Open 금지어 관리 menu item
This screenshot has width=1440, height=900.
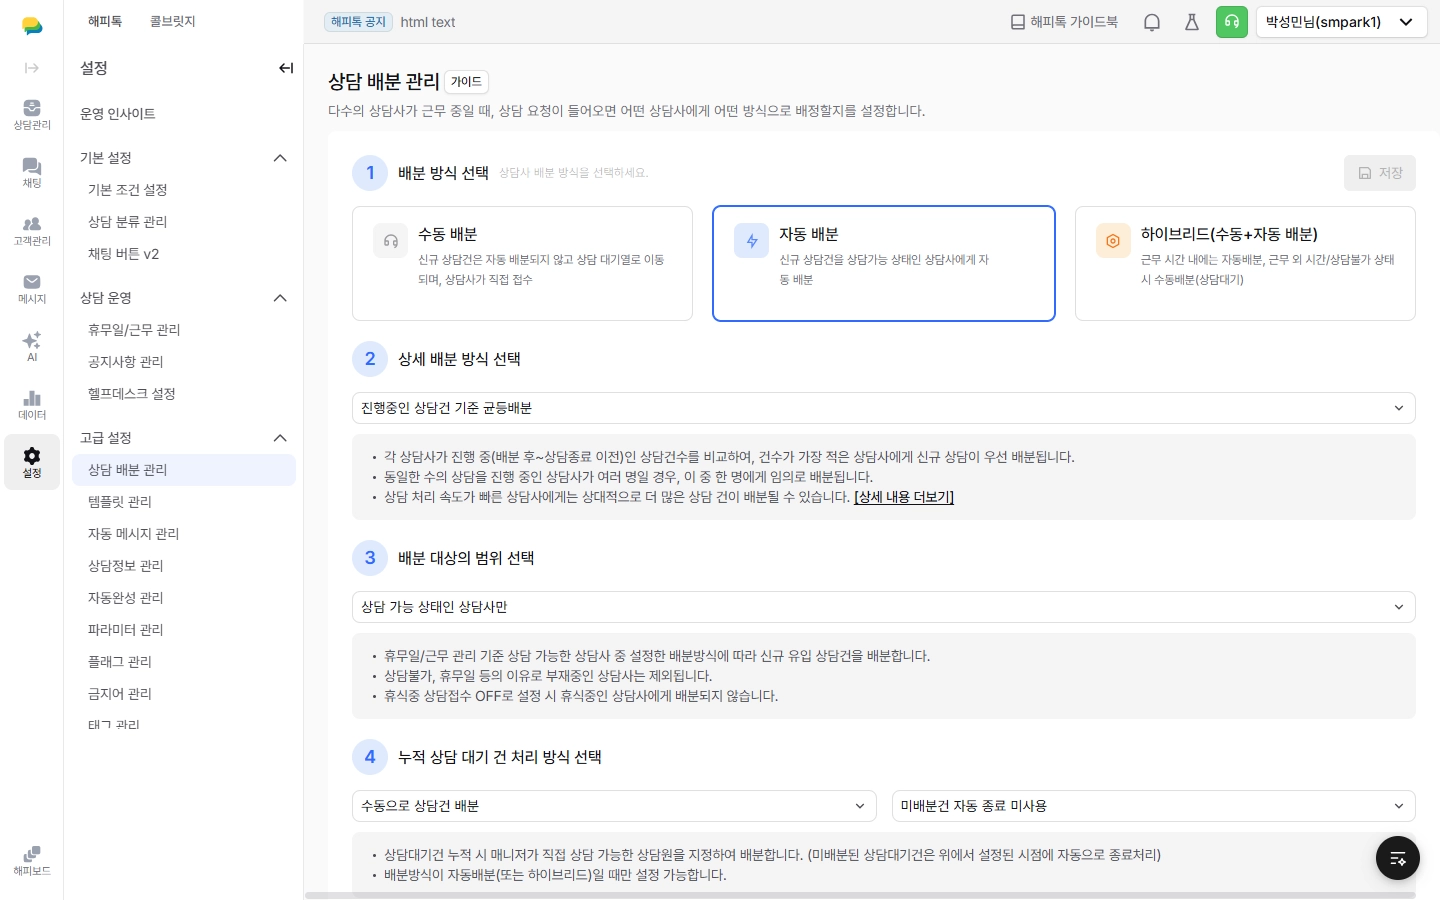pyautogui.click(x=184, y=694)
